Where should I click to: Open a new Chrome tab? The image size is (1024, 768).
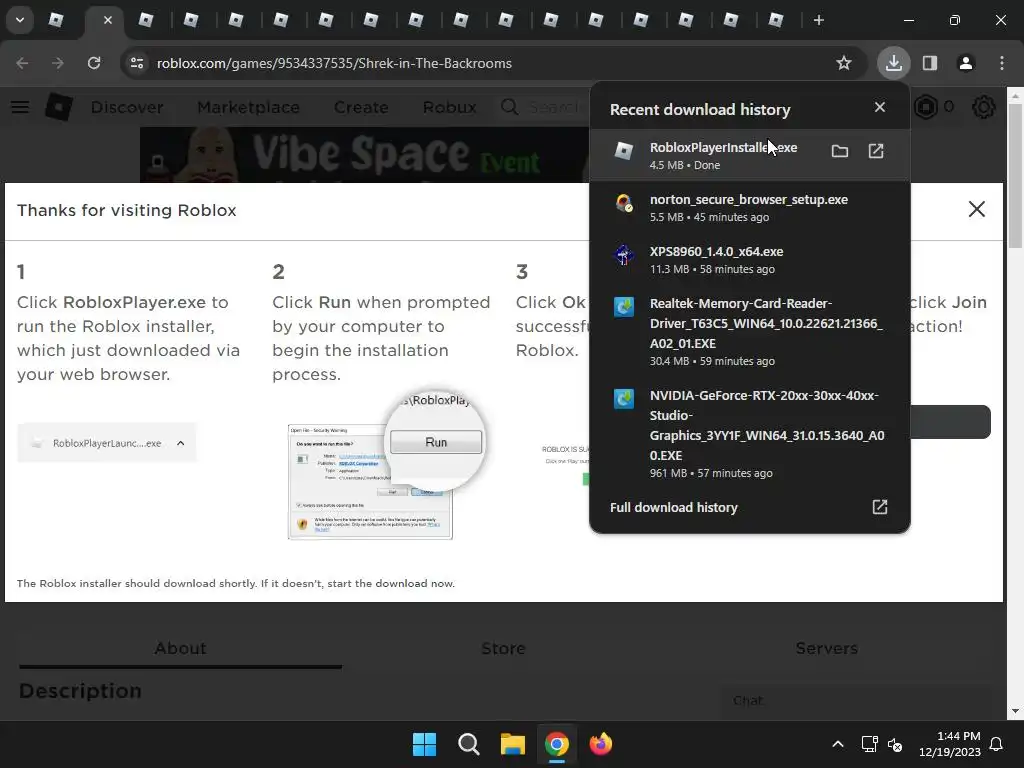point(819,20)
